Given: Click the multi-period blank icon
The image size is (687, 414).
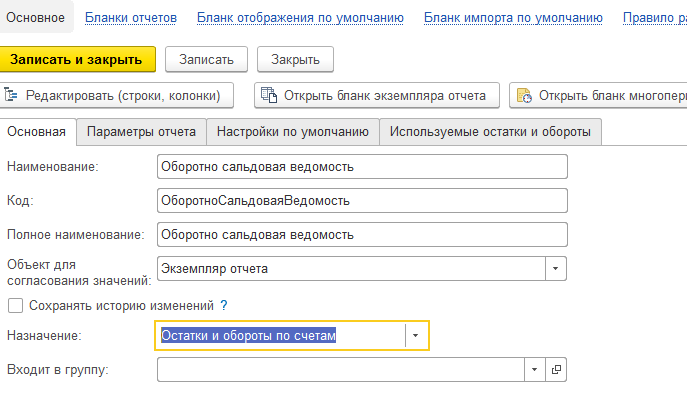Looking at the screenshot, I should point(524,95).
